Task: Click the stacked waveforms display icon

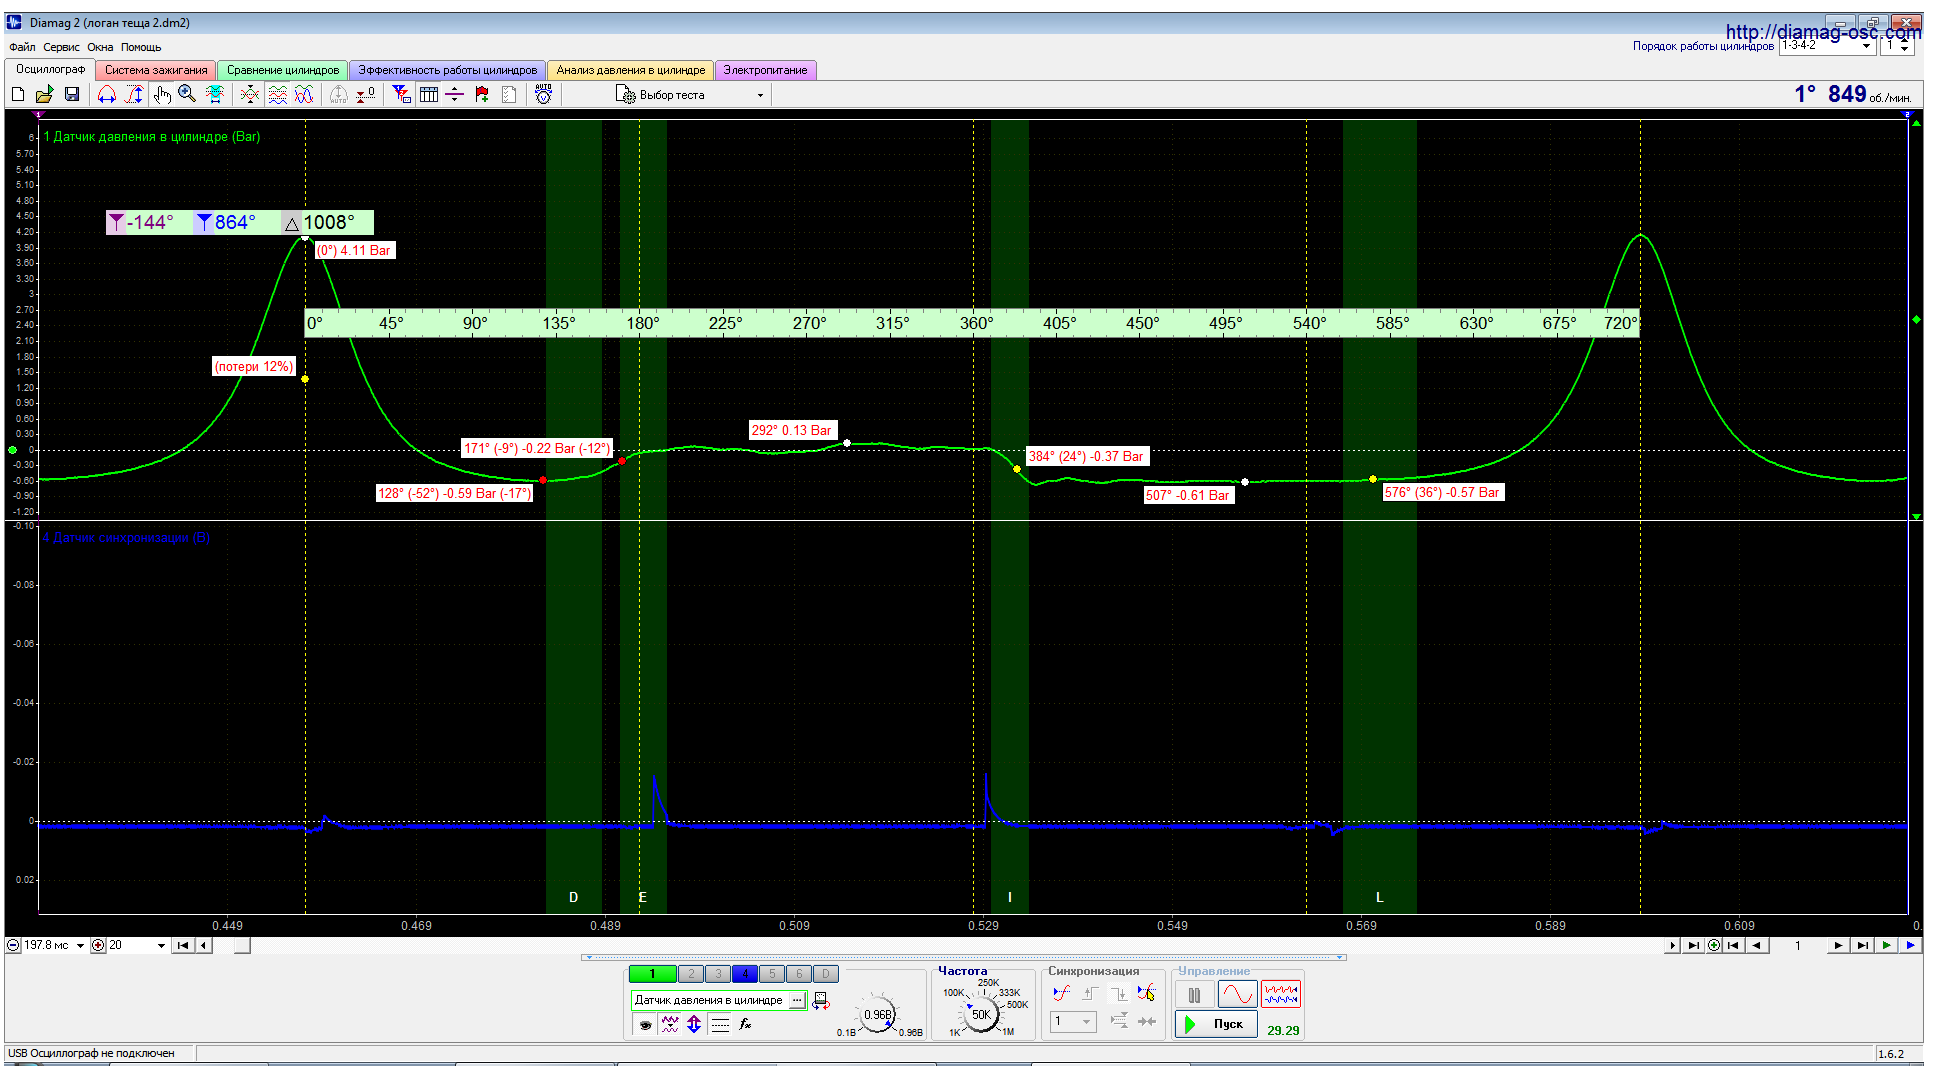Action: [x=278, y=94]
